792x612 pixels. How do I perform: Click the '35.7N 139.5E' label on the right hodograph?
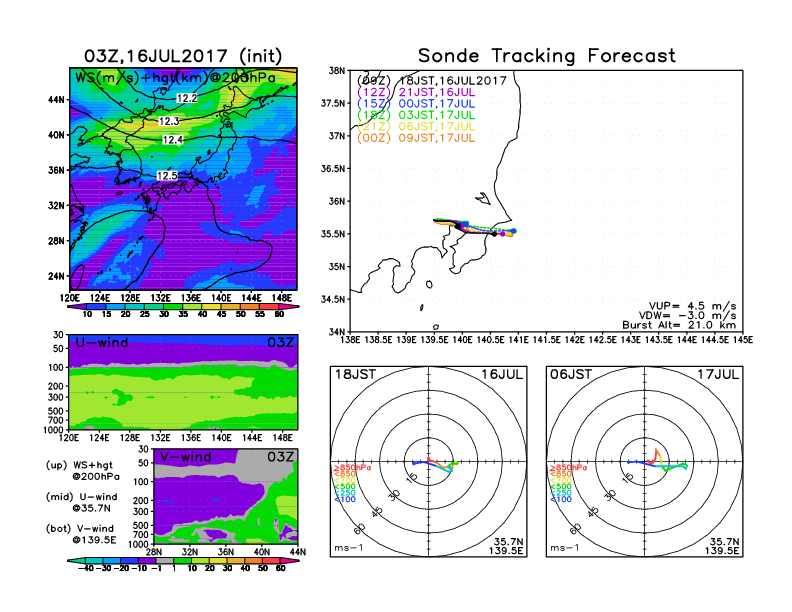[722, 546]
